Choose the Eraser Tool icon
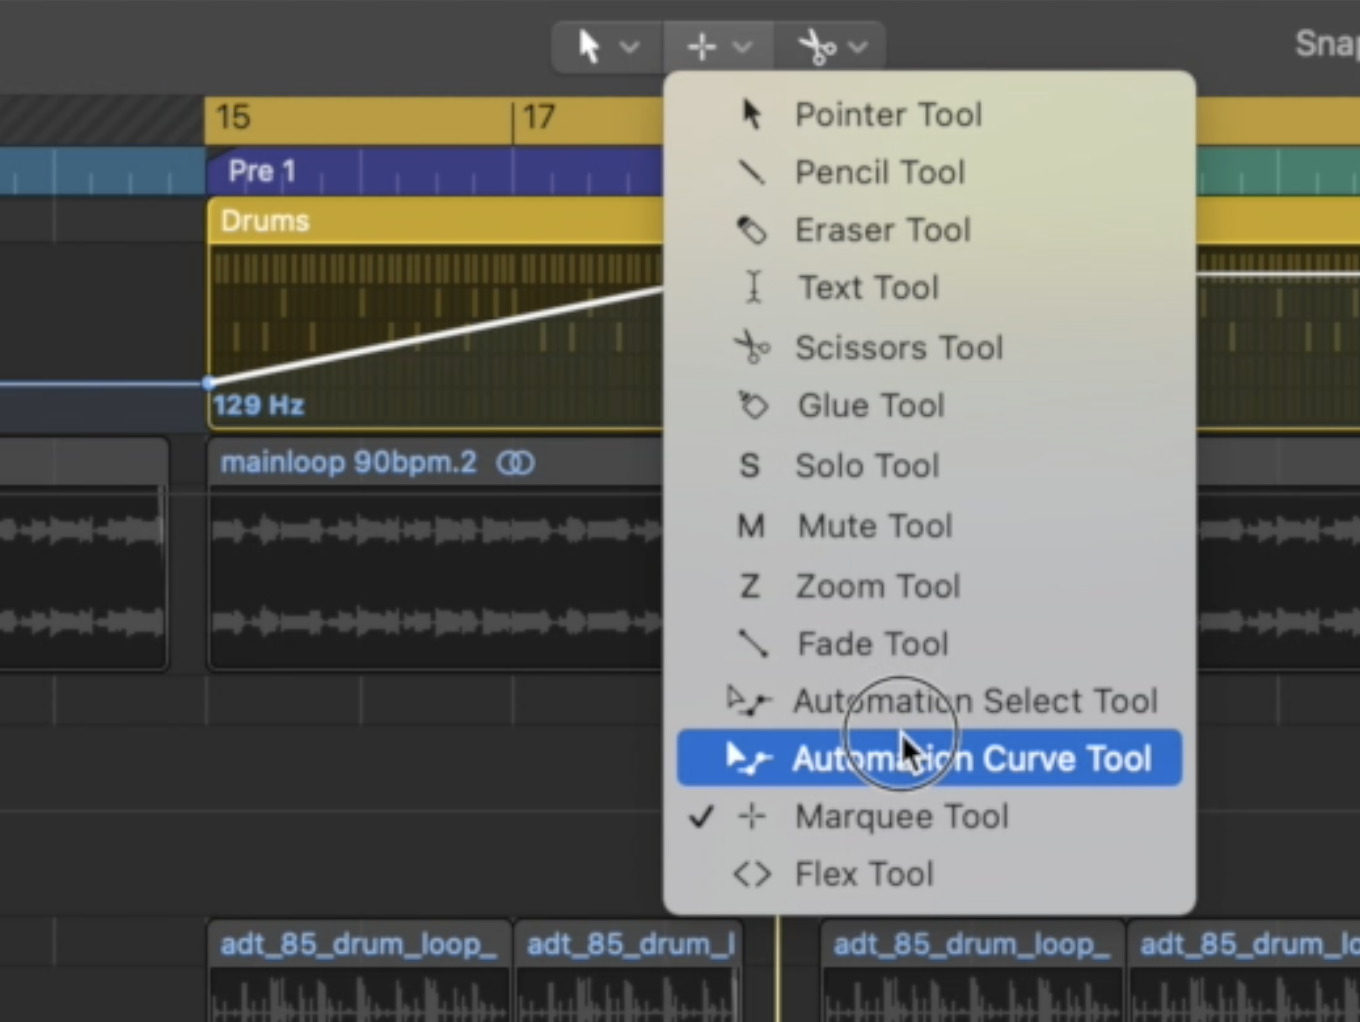Screen dimensions: 1360x1022 point(751,231)
